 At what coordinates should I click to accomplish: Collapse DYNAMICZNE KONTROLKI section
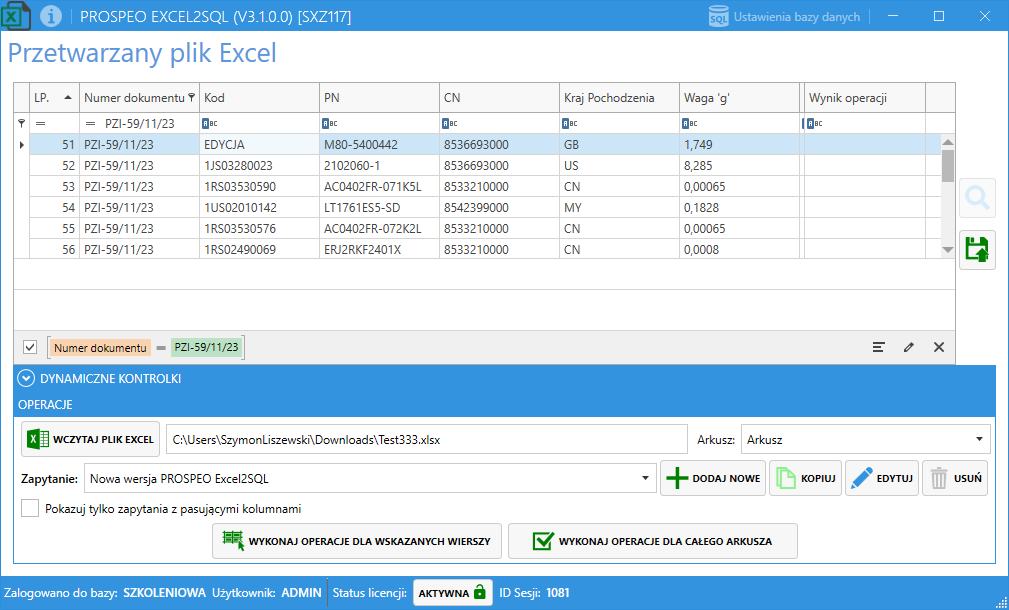[x=26, y=378]
